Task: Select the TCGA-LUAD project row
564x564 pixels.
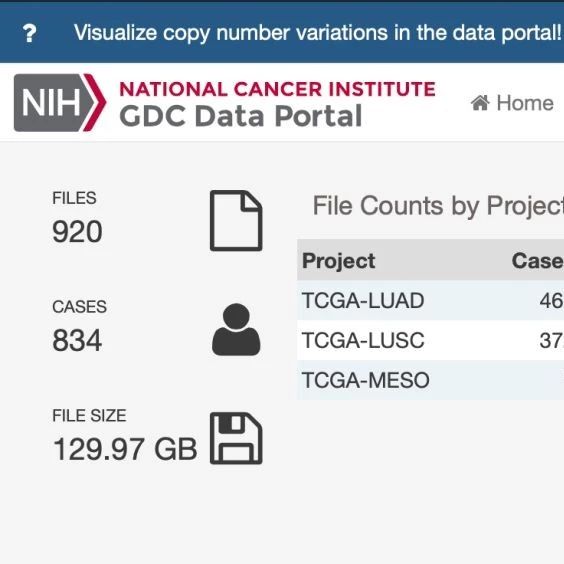Action: pyautogui.click(x=431, y=300)
